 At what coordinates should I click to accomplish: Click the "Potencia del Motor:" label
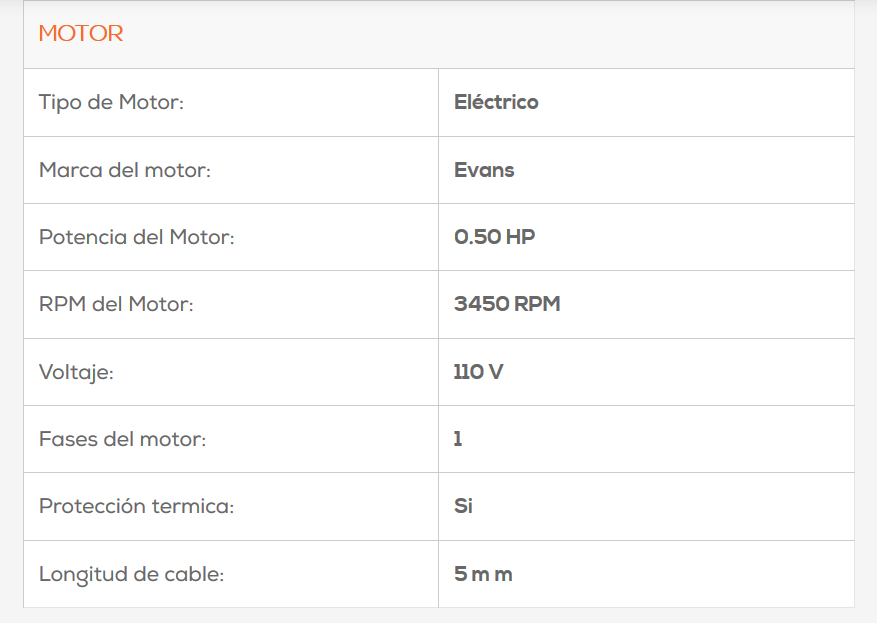pos(136,238)
